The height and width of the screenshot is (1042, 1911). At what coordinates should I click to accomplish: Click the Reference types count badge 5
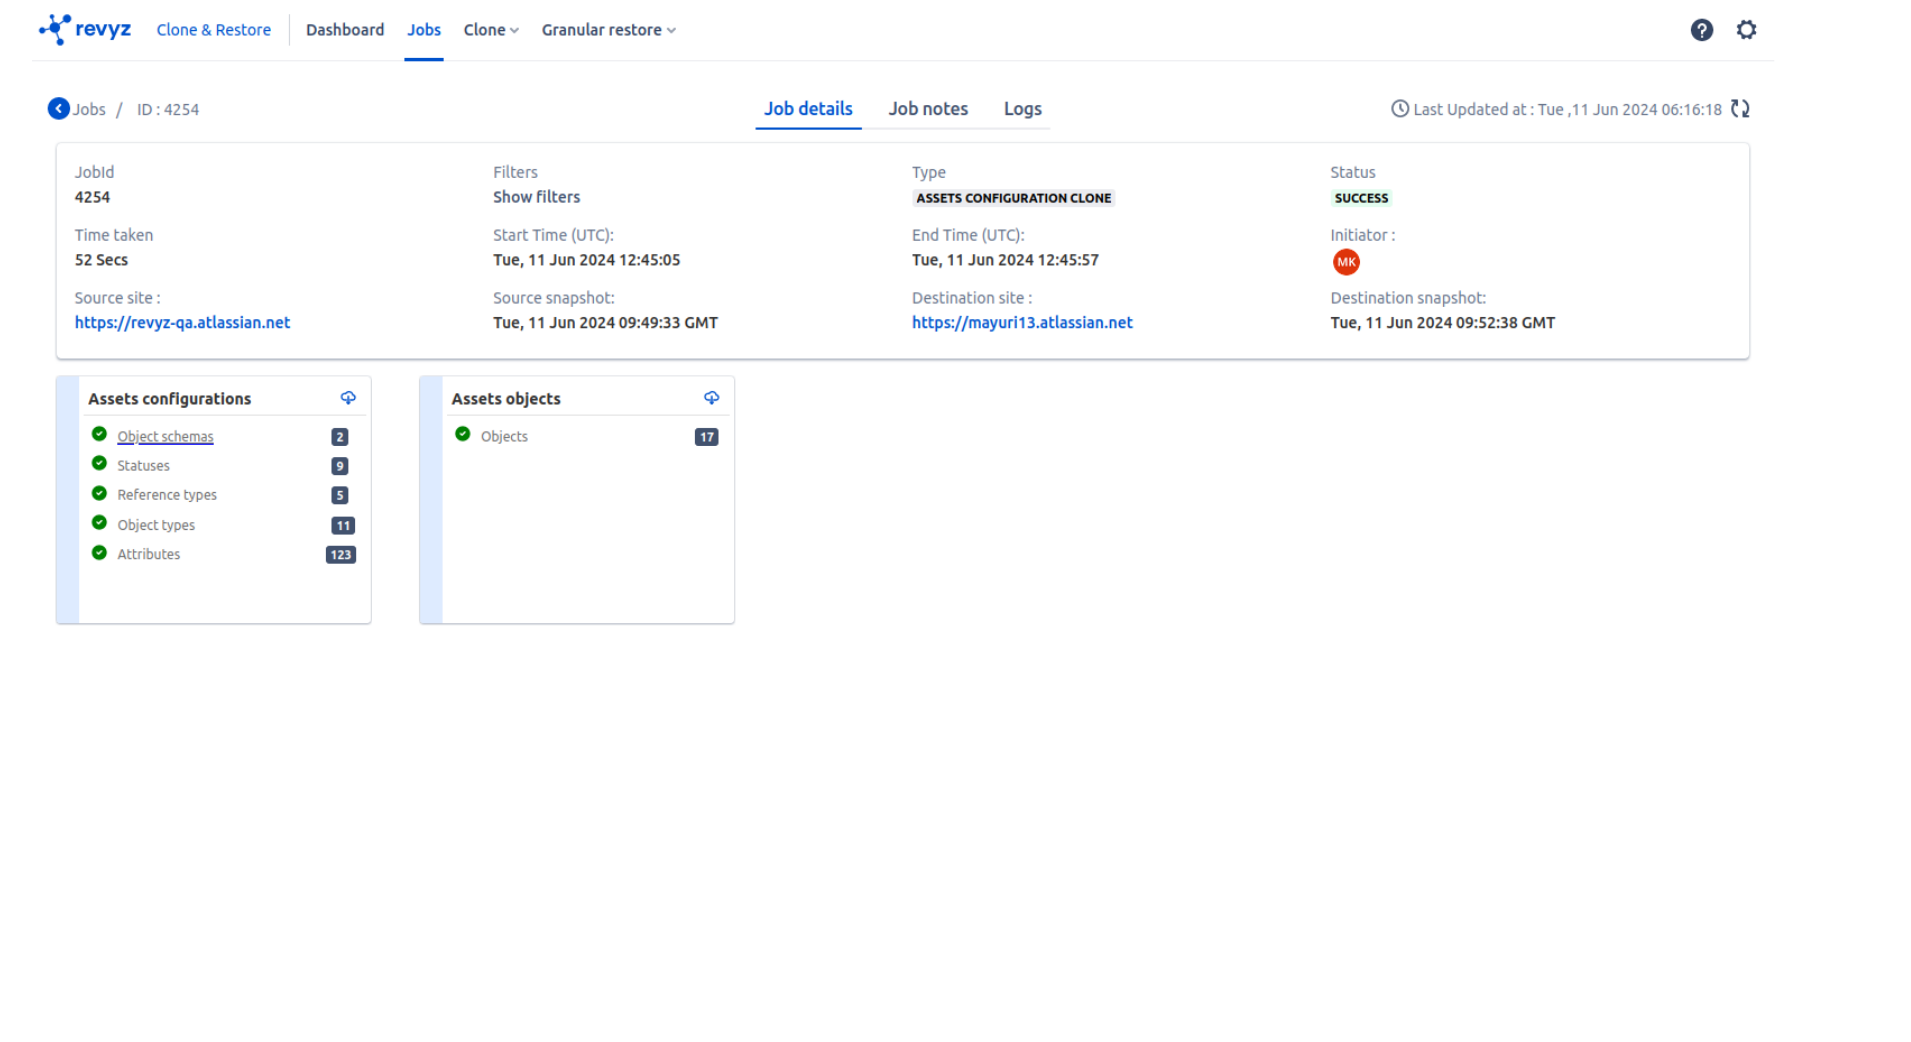click(x=340, y=495)
